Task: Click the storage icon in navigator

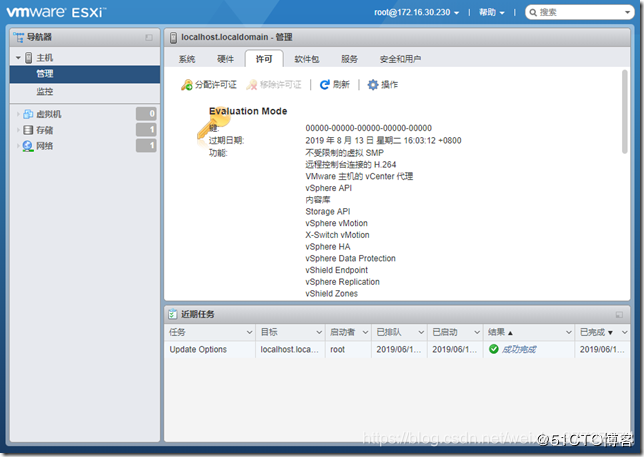Action: click(28, 130)
